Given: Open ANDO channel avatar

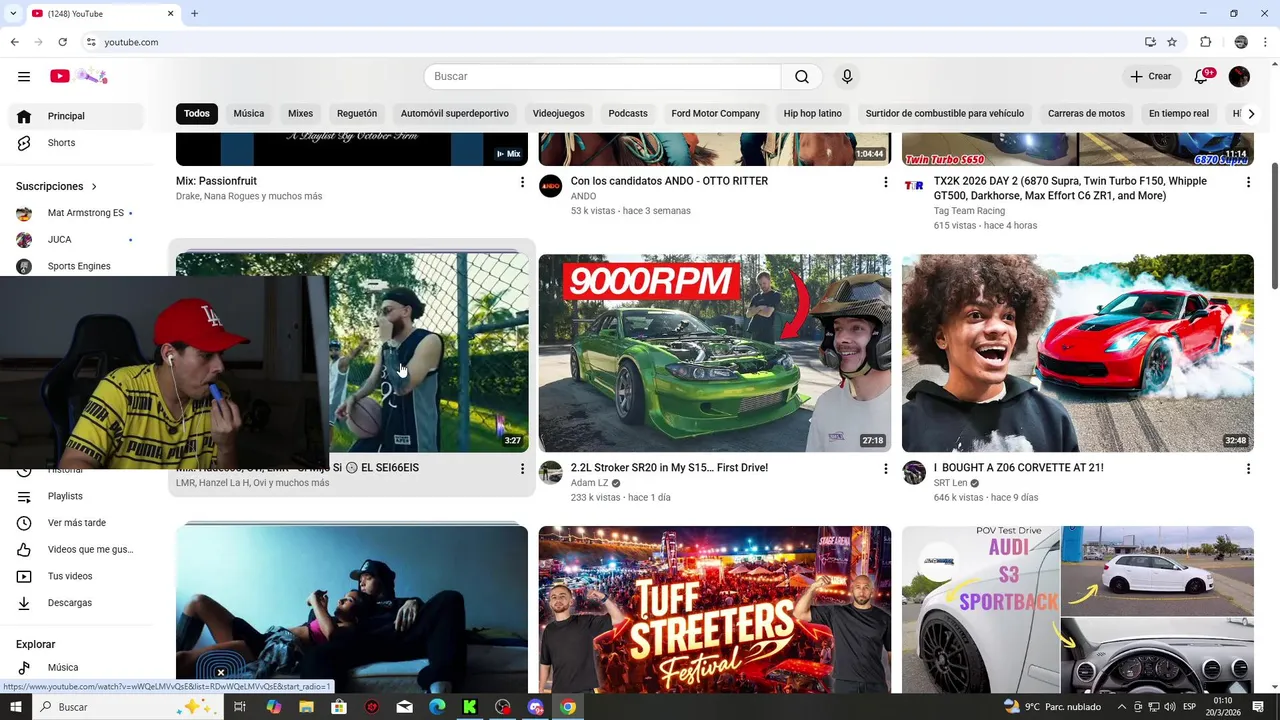Looking at the screenshot, I should point(551,186).
